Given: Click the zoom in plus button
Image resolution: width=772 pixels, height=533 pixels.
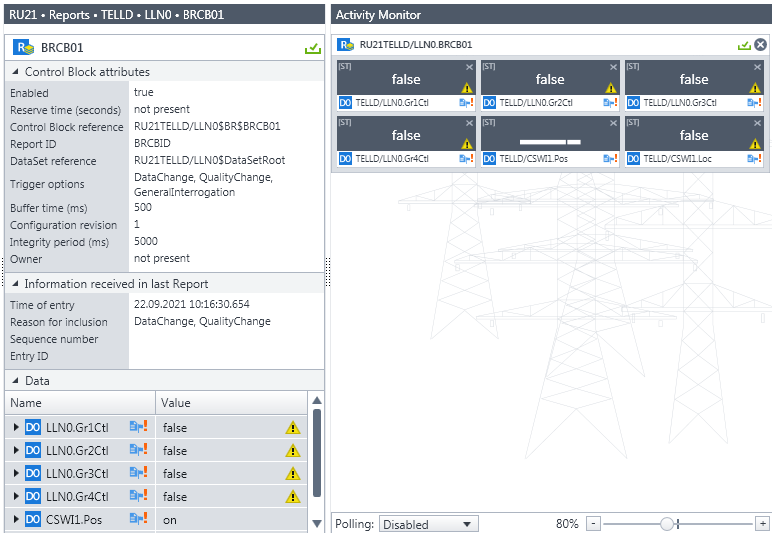Looking at the screenshot, I should (x=762, y=523).
